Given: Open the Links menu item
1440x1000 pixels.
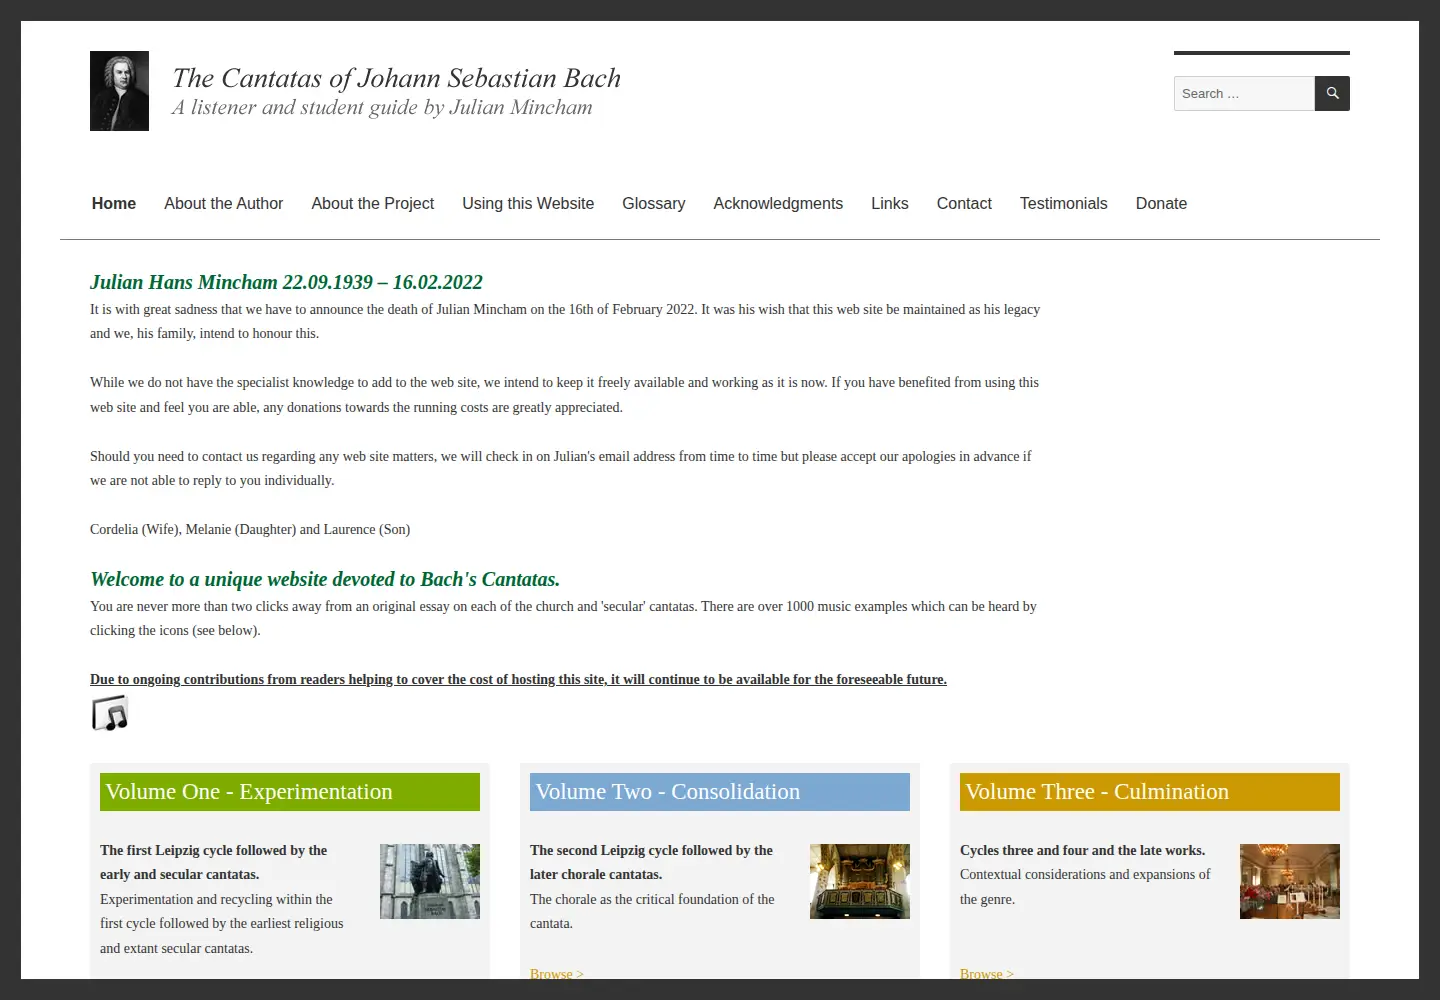Looking at the screenshot, I should (890, 203).
